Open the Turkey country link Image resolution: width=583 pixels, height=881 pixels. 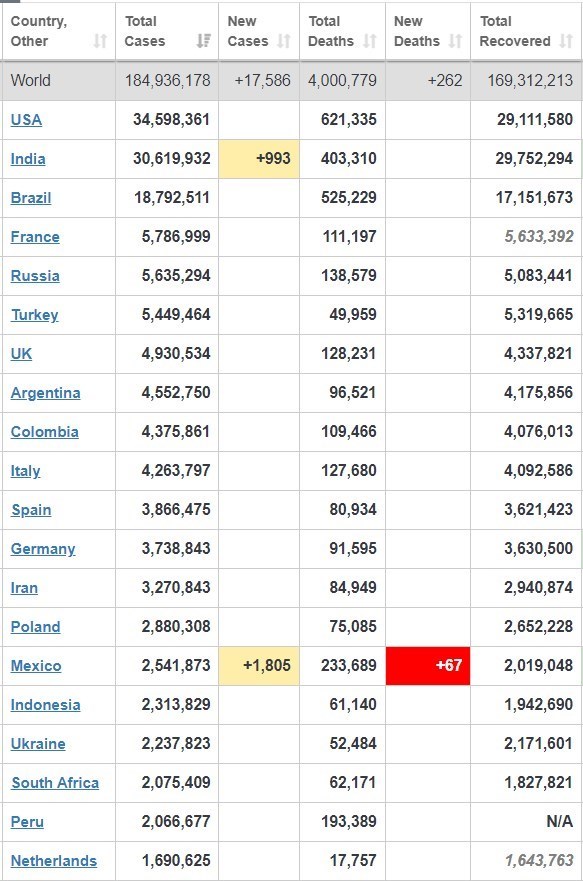(x=35, y=315)
